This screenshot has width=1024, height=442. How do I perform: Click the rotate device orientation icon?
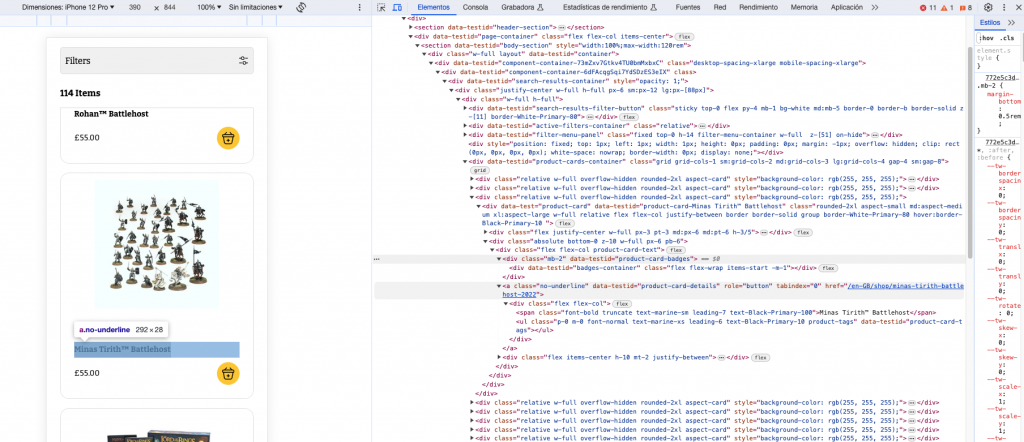coord(300,7)
